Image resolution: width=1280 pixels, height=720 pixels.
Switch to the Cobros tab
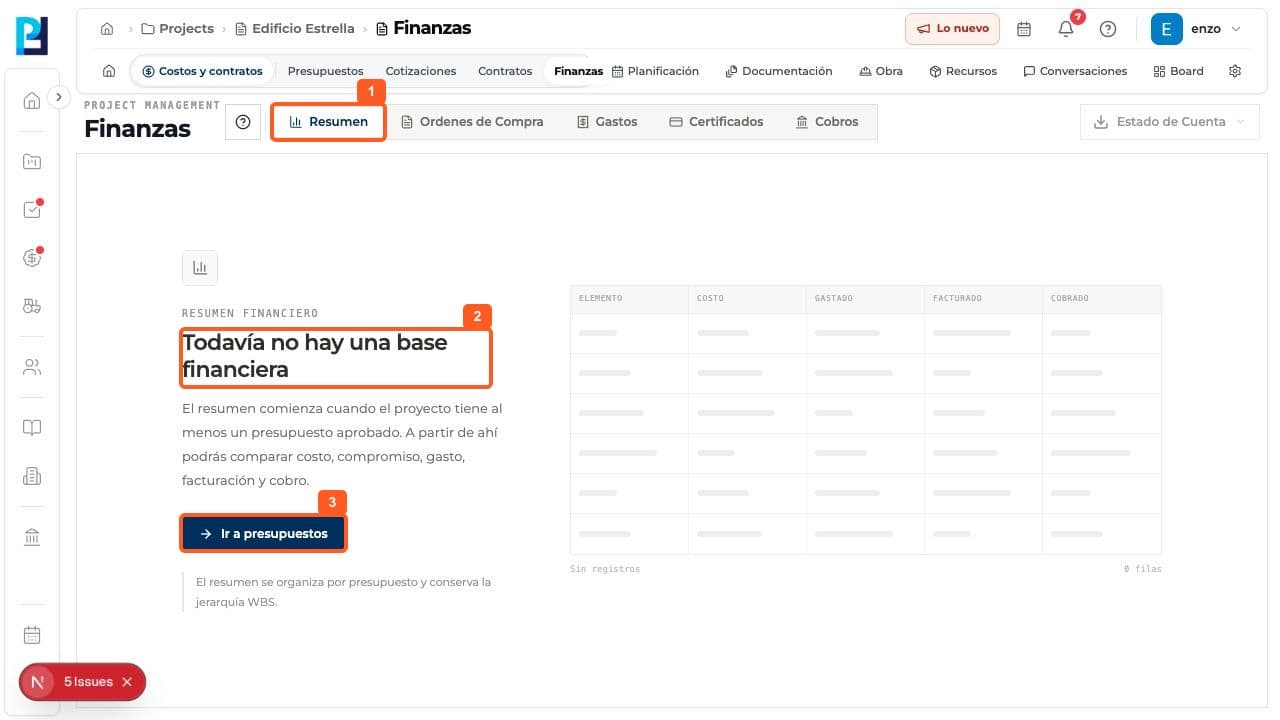click(x=827, y=122)
